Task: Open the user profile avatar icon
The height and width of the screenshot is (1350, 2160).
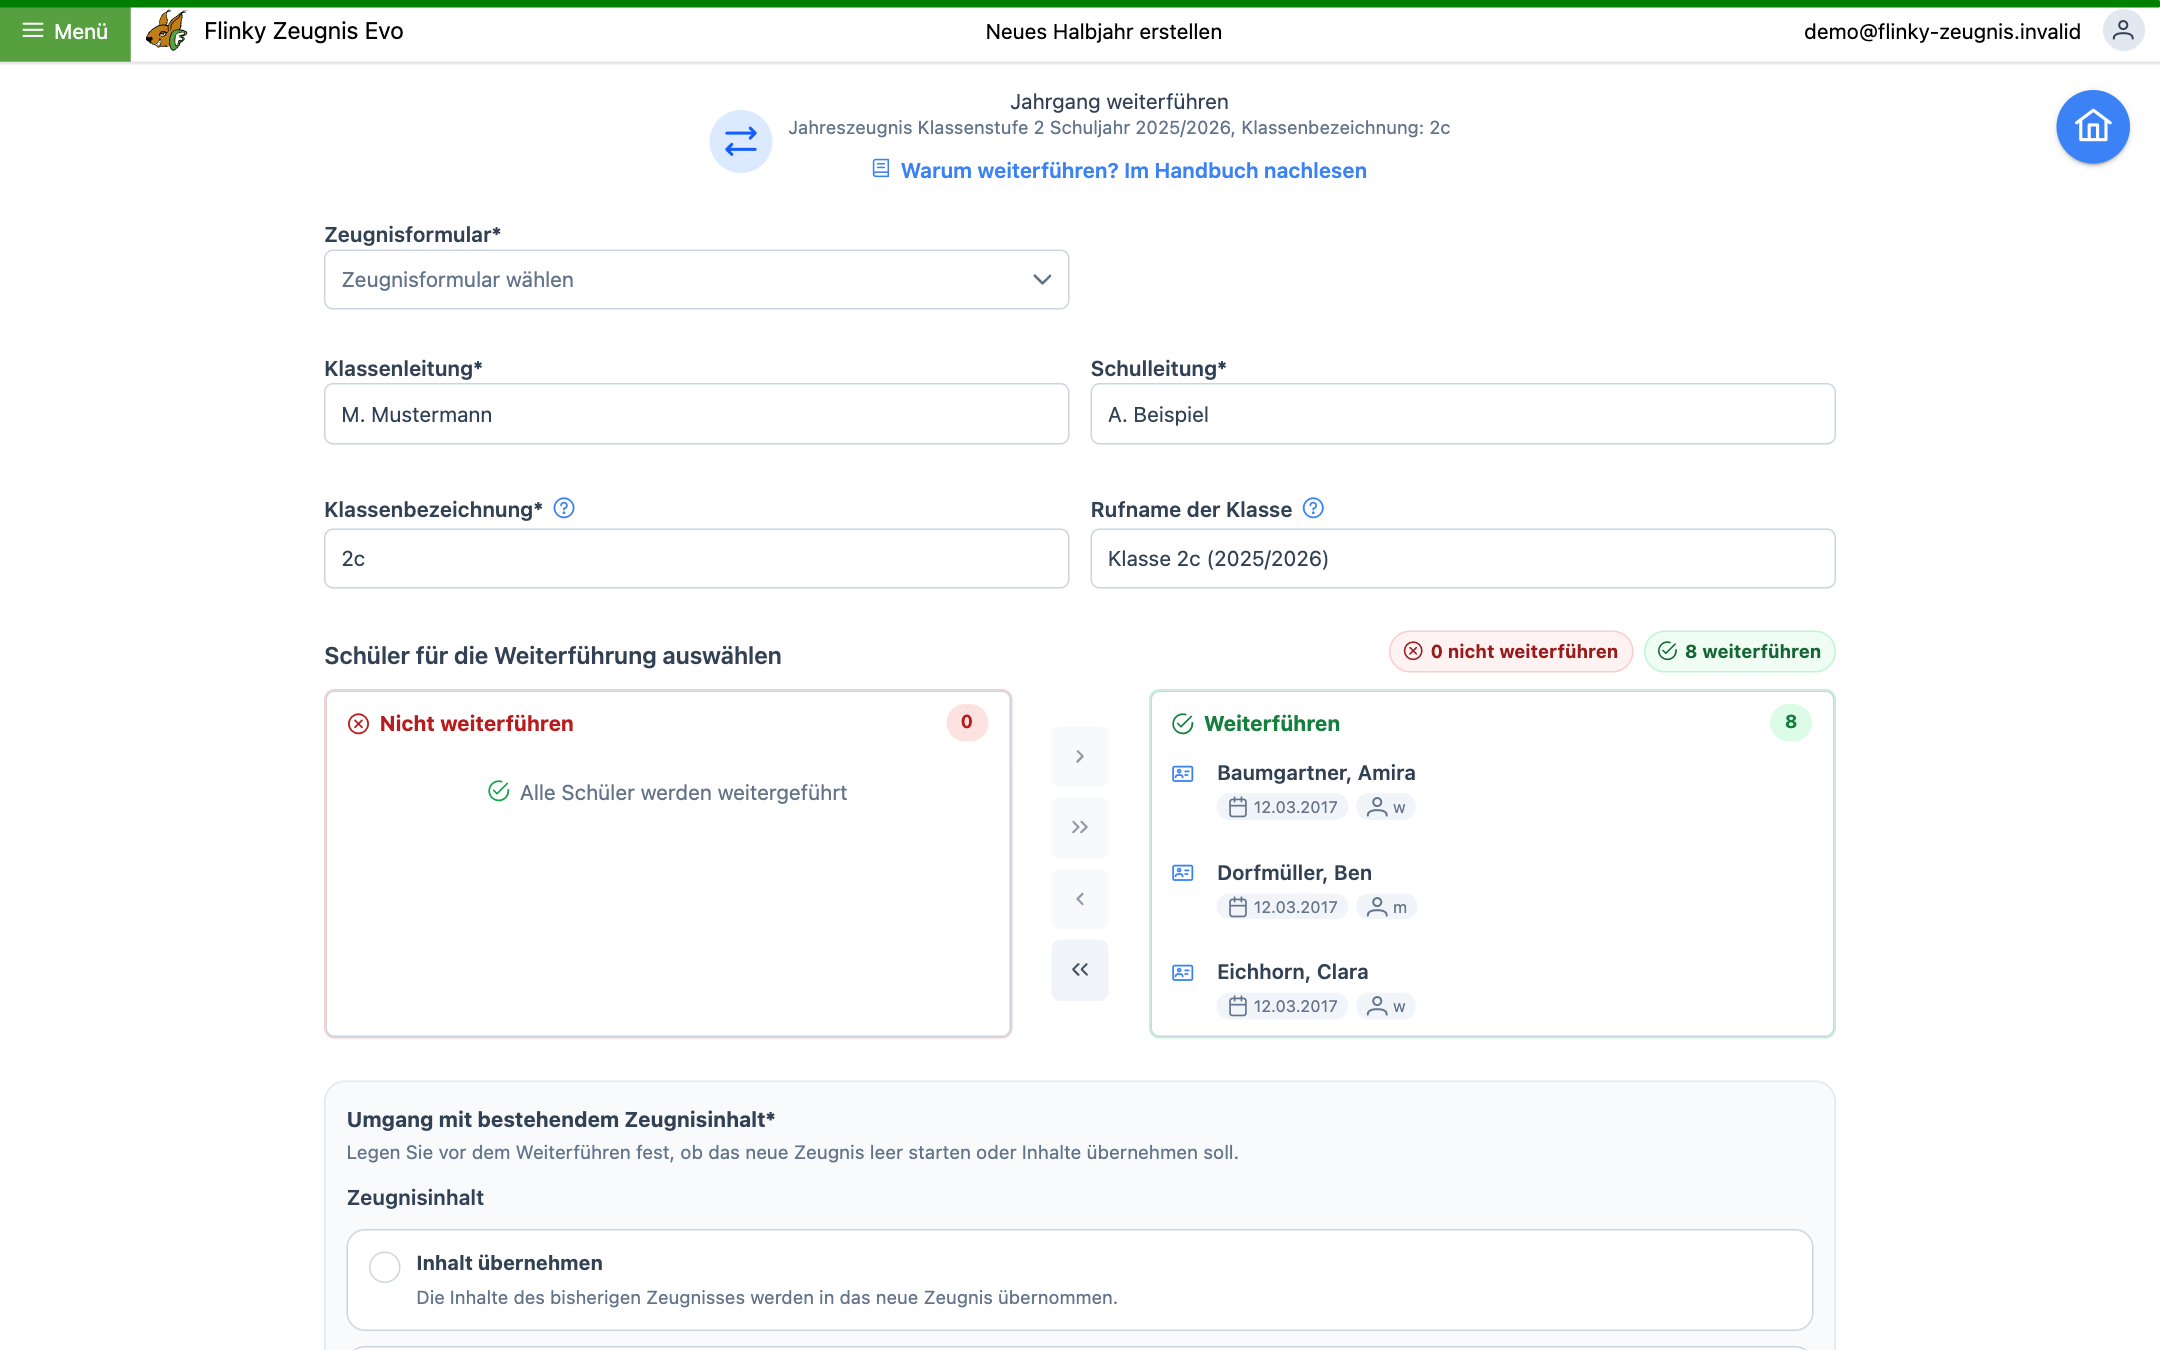Action: [2122, 31]
